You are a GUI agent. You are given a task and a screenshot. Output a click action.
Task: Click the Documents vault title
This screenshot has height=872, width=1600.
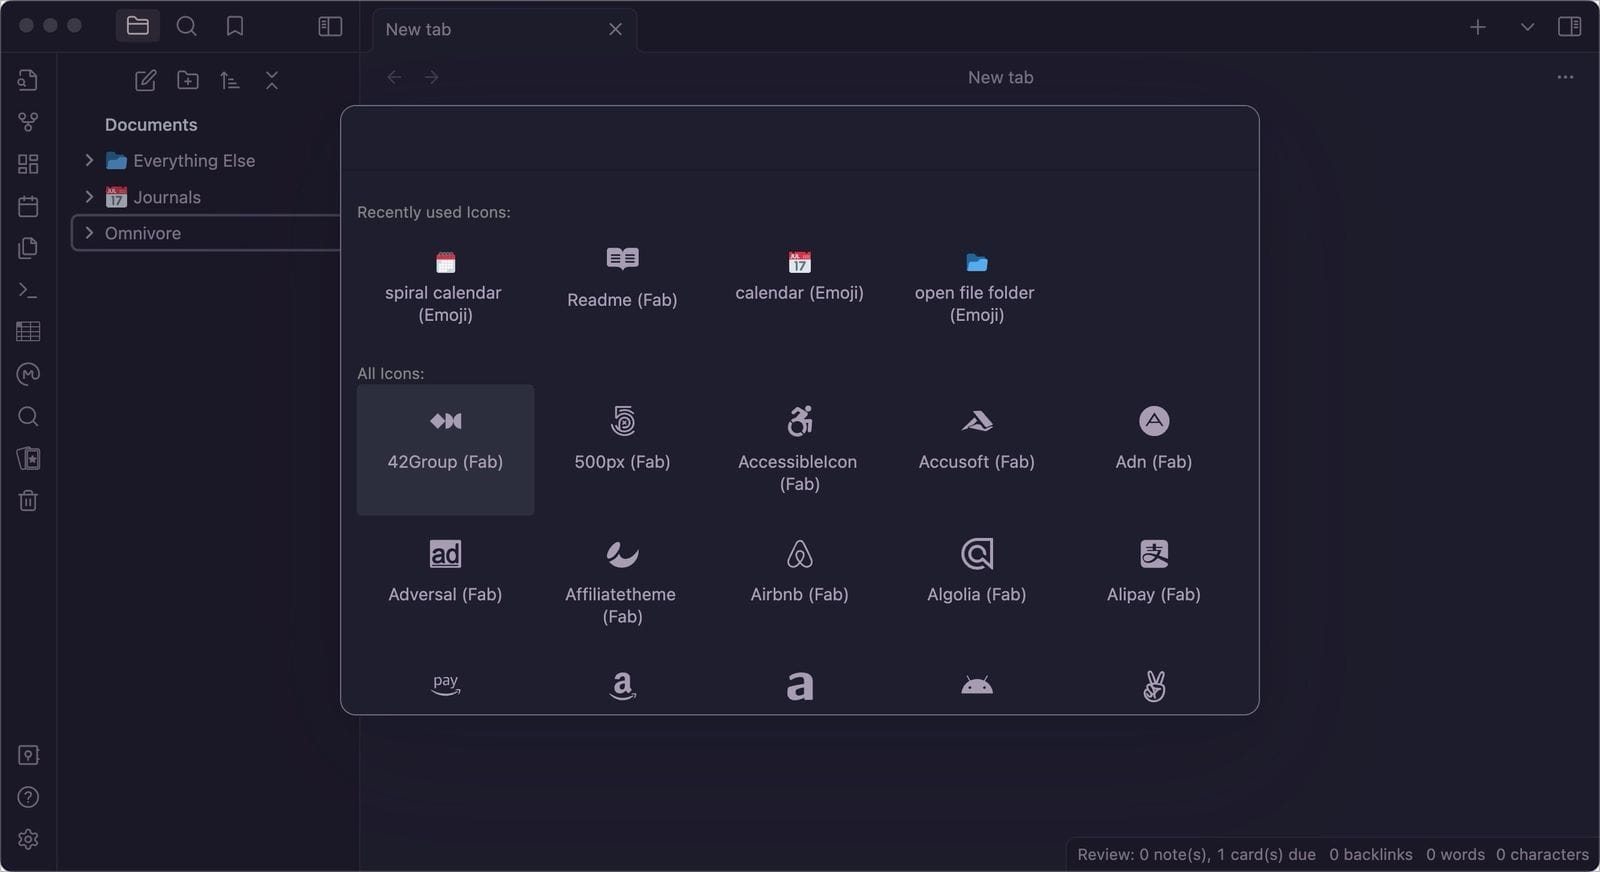[x=151, y=124]
